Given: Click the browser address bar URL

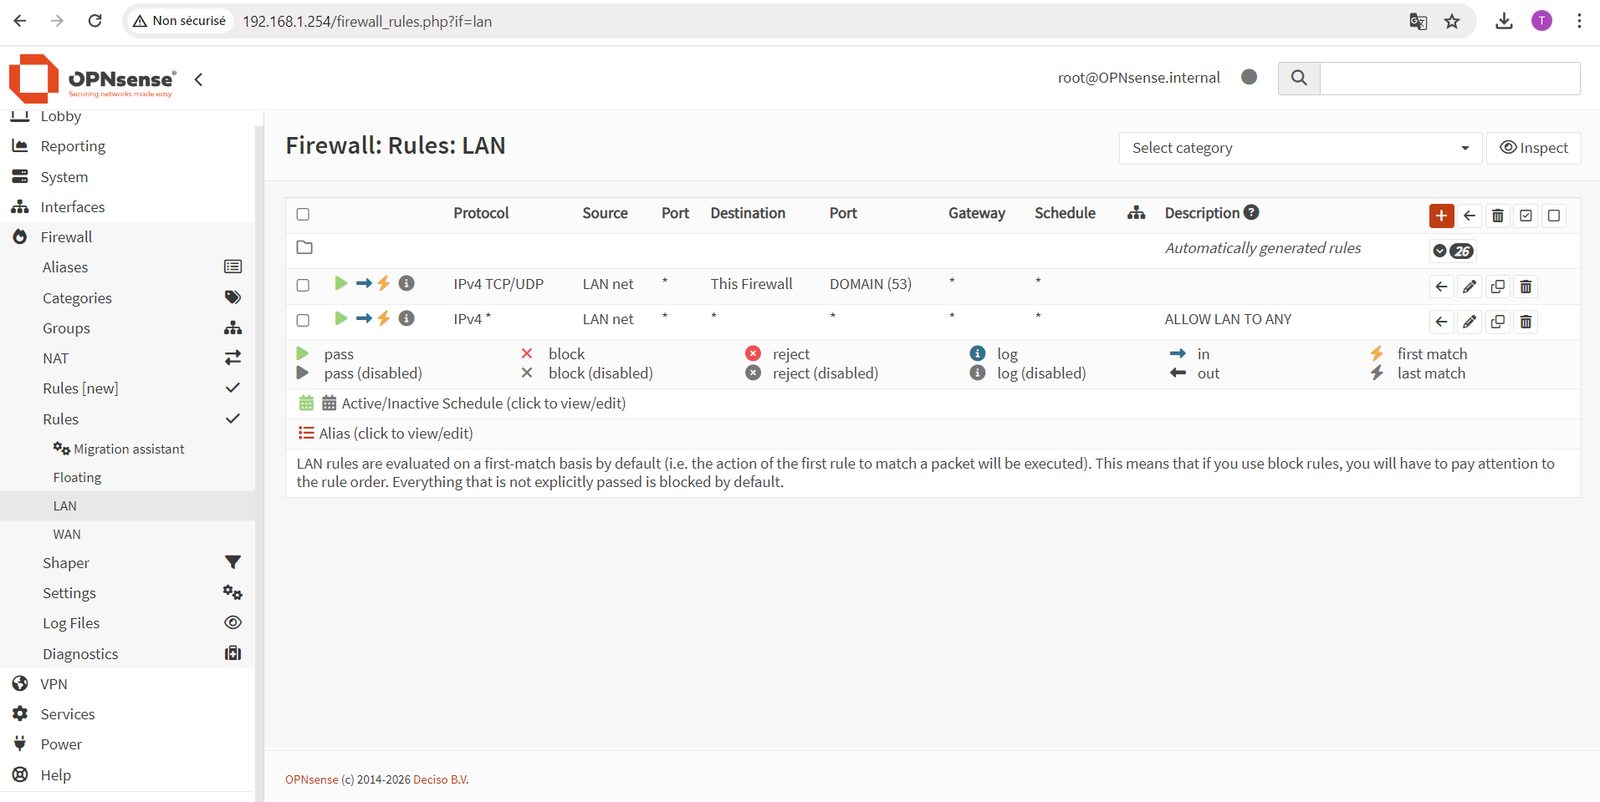Looking at the screenshot, I should 367,21.
